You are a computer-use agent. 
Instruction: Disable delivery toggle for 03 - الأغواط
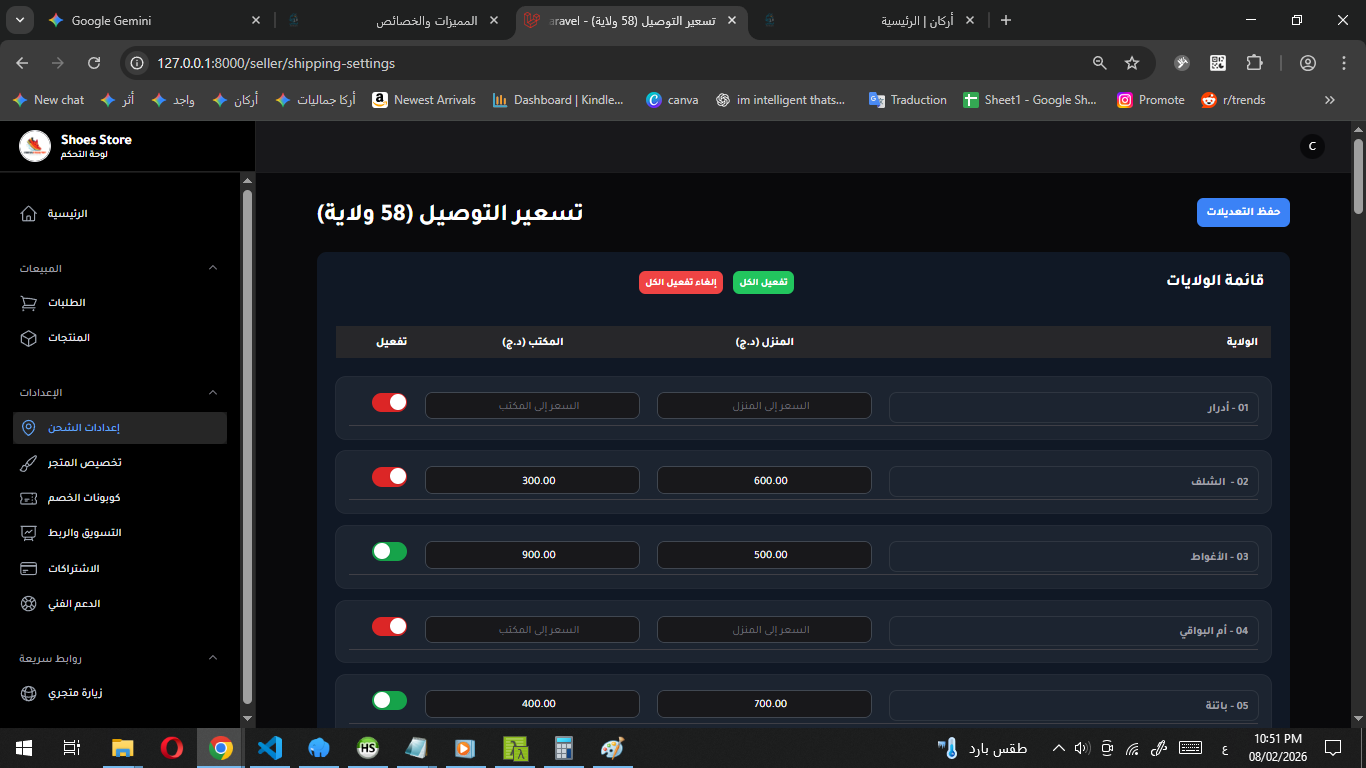pos(389,551)
